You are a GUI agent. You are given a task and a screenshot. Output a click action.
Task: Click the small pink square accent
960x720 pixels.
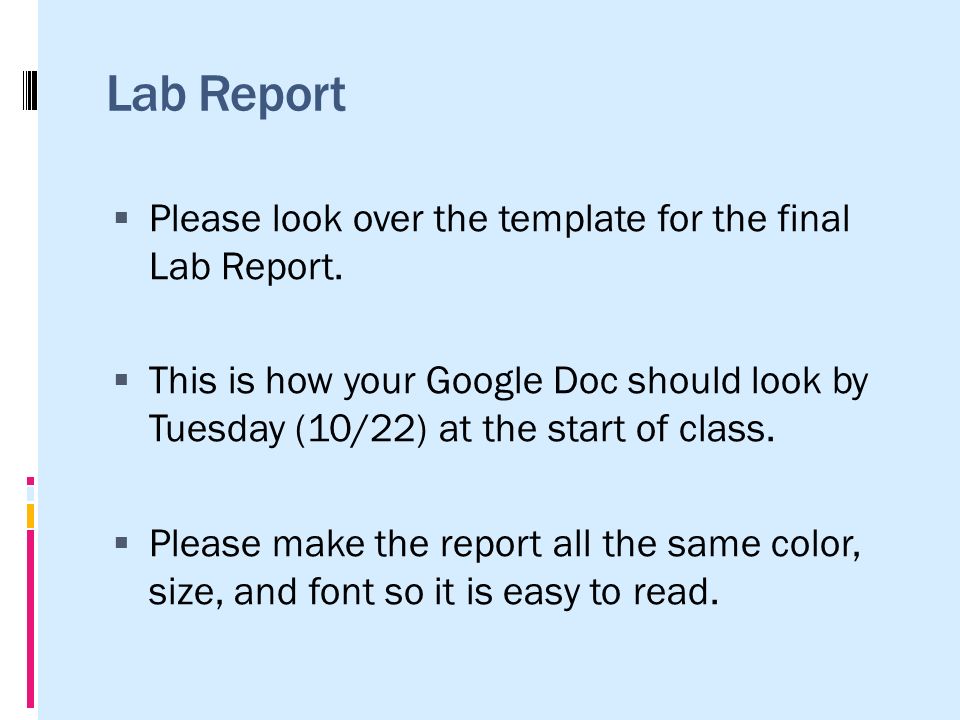coord(30,481)
